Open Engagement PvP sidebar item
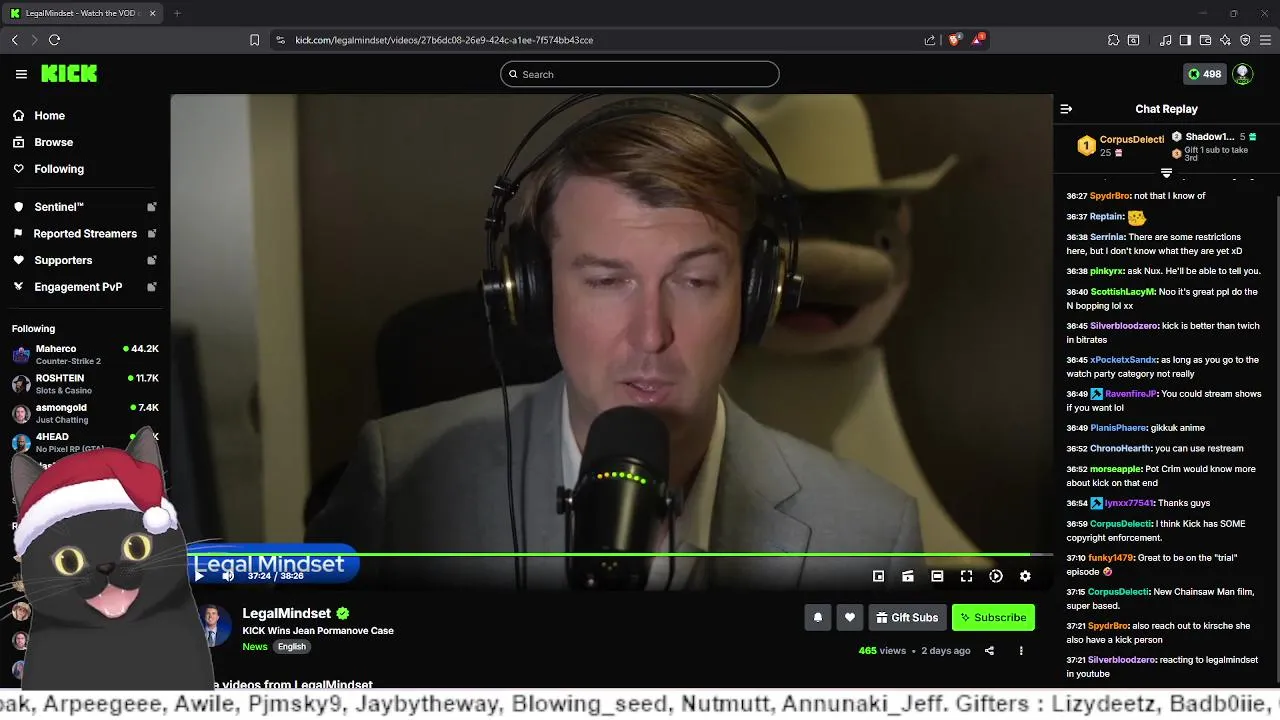The height and width of the screenshot is (720, 1280). coord(82,287)
